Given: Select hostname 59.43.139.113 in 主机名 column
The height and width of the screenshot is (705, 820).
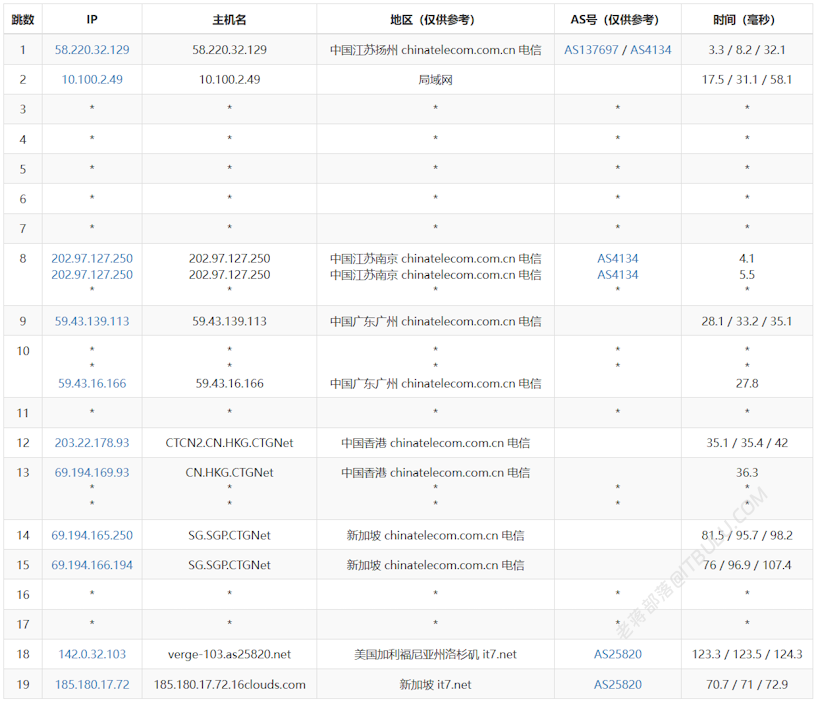Looking at the screenshot, I should 229,321.
